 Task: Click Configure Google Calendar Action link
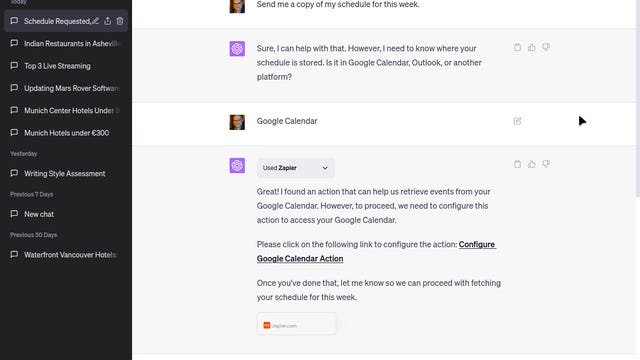tap(376, 251)
